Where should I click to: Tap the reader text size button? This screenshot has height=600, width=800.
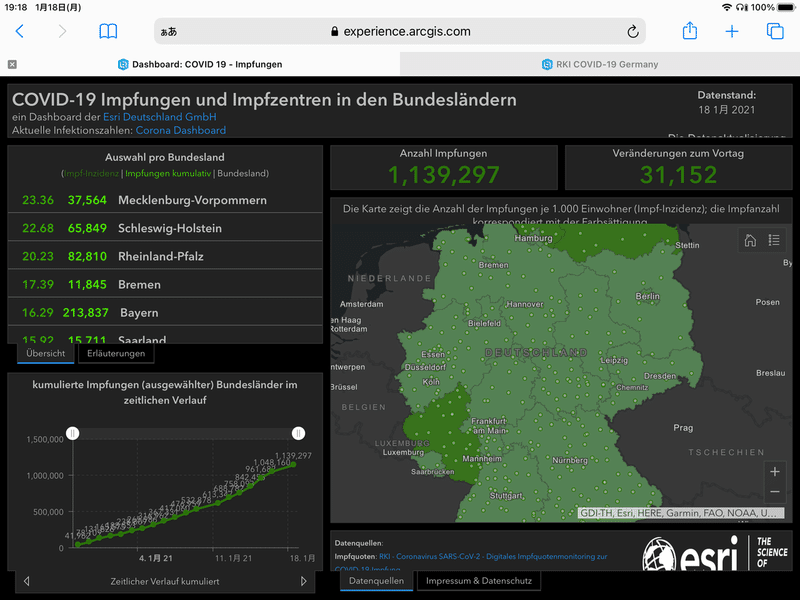(x=169, y=32)
